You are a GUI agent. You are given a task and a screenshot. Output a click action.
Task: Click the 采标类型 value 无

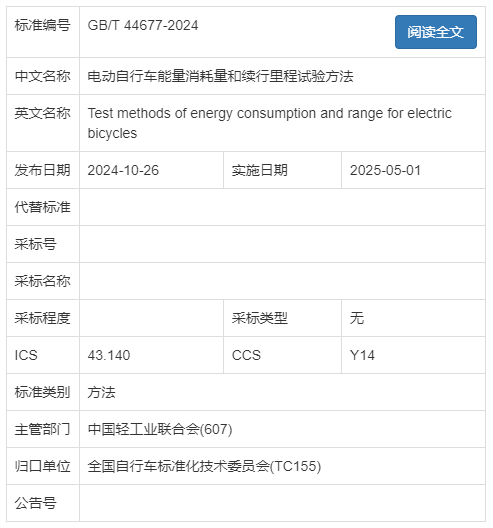click(x=357, y=318)
